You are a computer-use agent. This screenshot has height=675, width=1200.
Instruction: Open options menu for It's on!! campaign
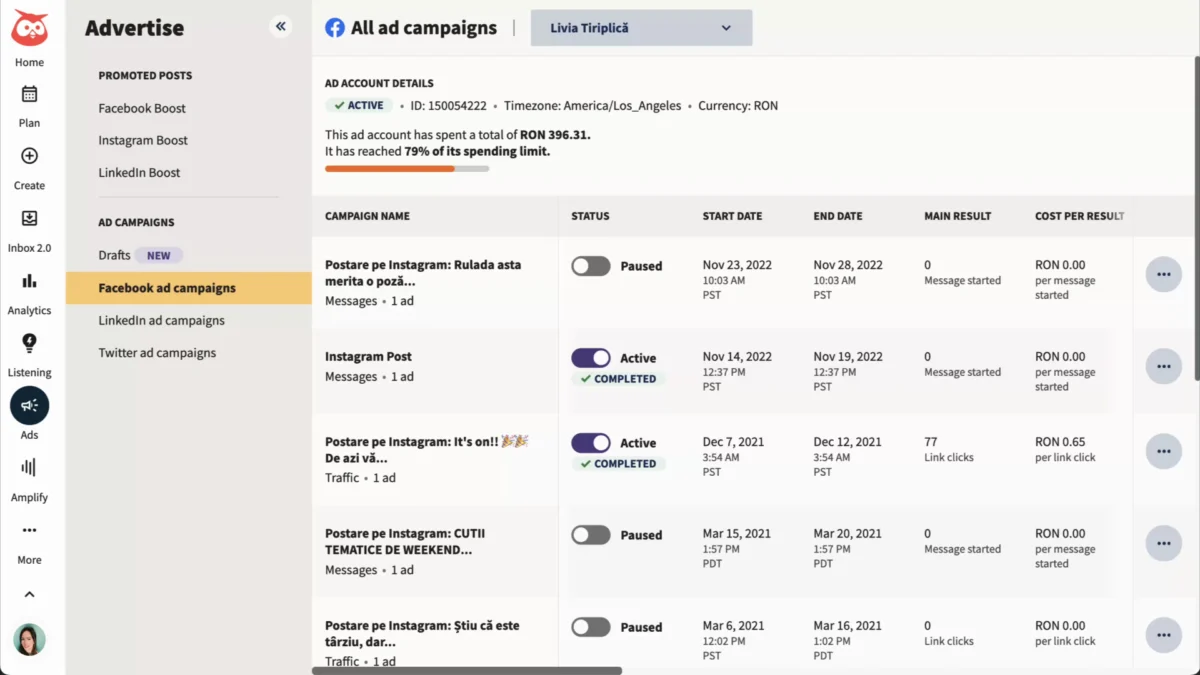(x=1164, y=451)
